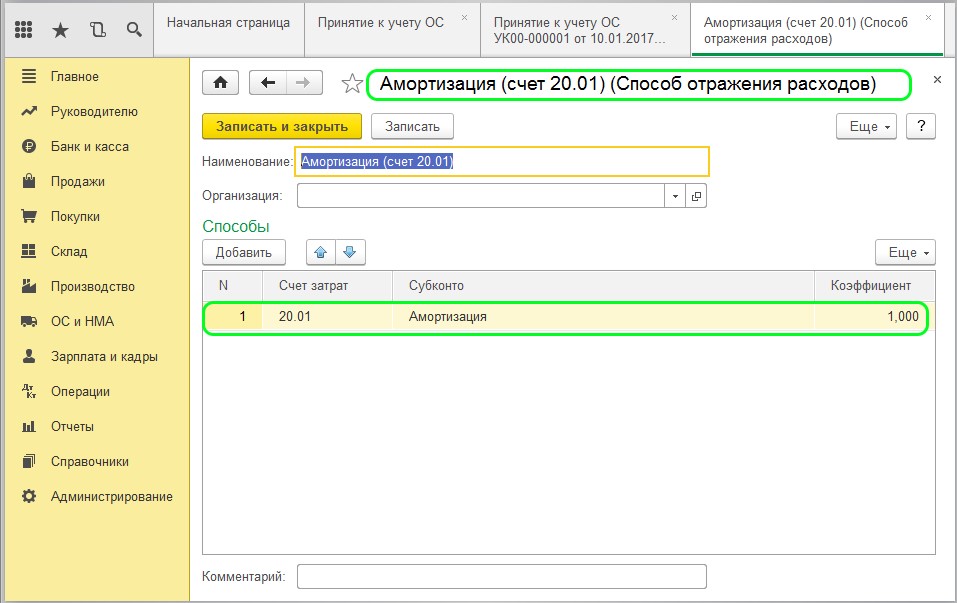The width and height of the screenshot is (957, 603).
Task: Go to the home page icon
Action: (220, 83)
